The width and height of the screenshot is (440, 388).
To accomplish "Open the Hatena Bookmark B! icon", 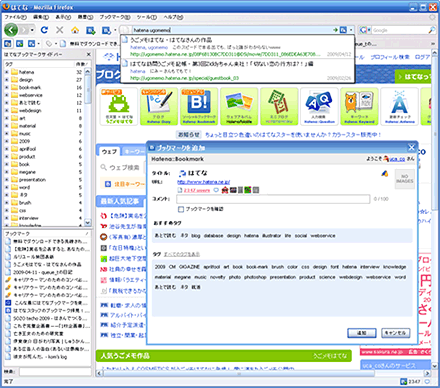I will (x=199, y=106).
